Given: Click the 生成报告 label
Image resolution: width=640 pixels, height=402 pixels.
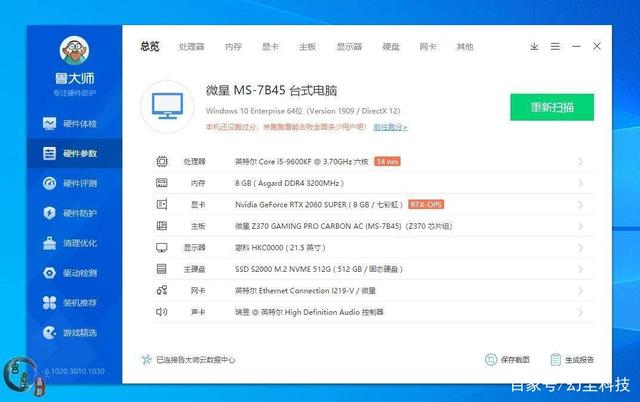Looking at the screenshot, I should (579, 360).
